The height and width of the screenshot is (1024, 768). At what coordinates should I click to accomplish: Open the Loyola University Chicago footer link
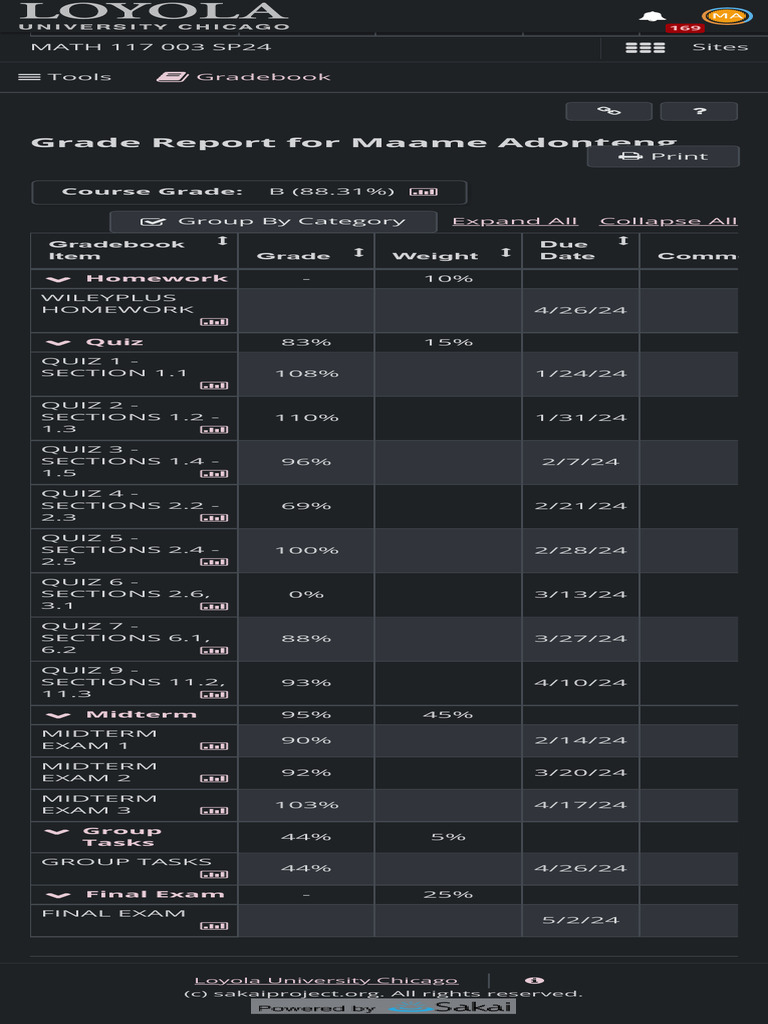coord(326,980)
